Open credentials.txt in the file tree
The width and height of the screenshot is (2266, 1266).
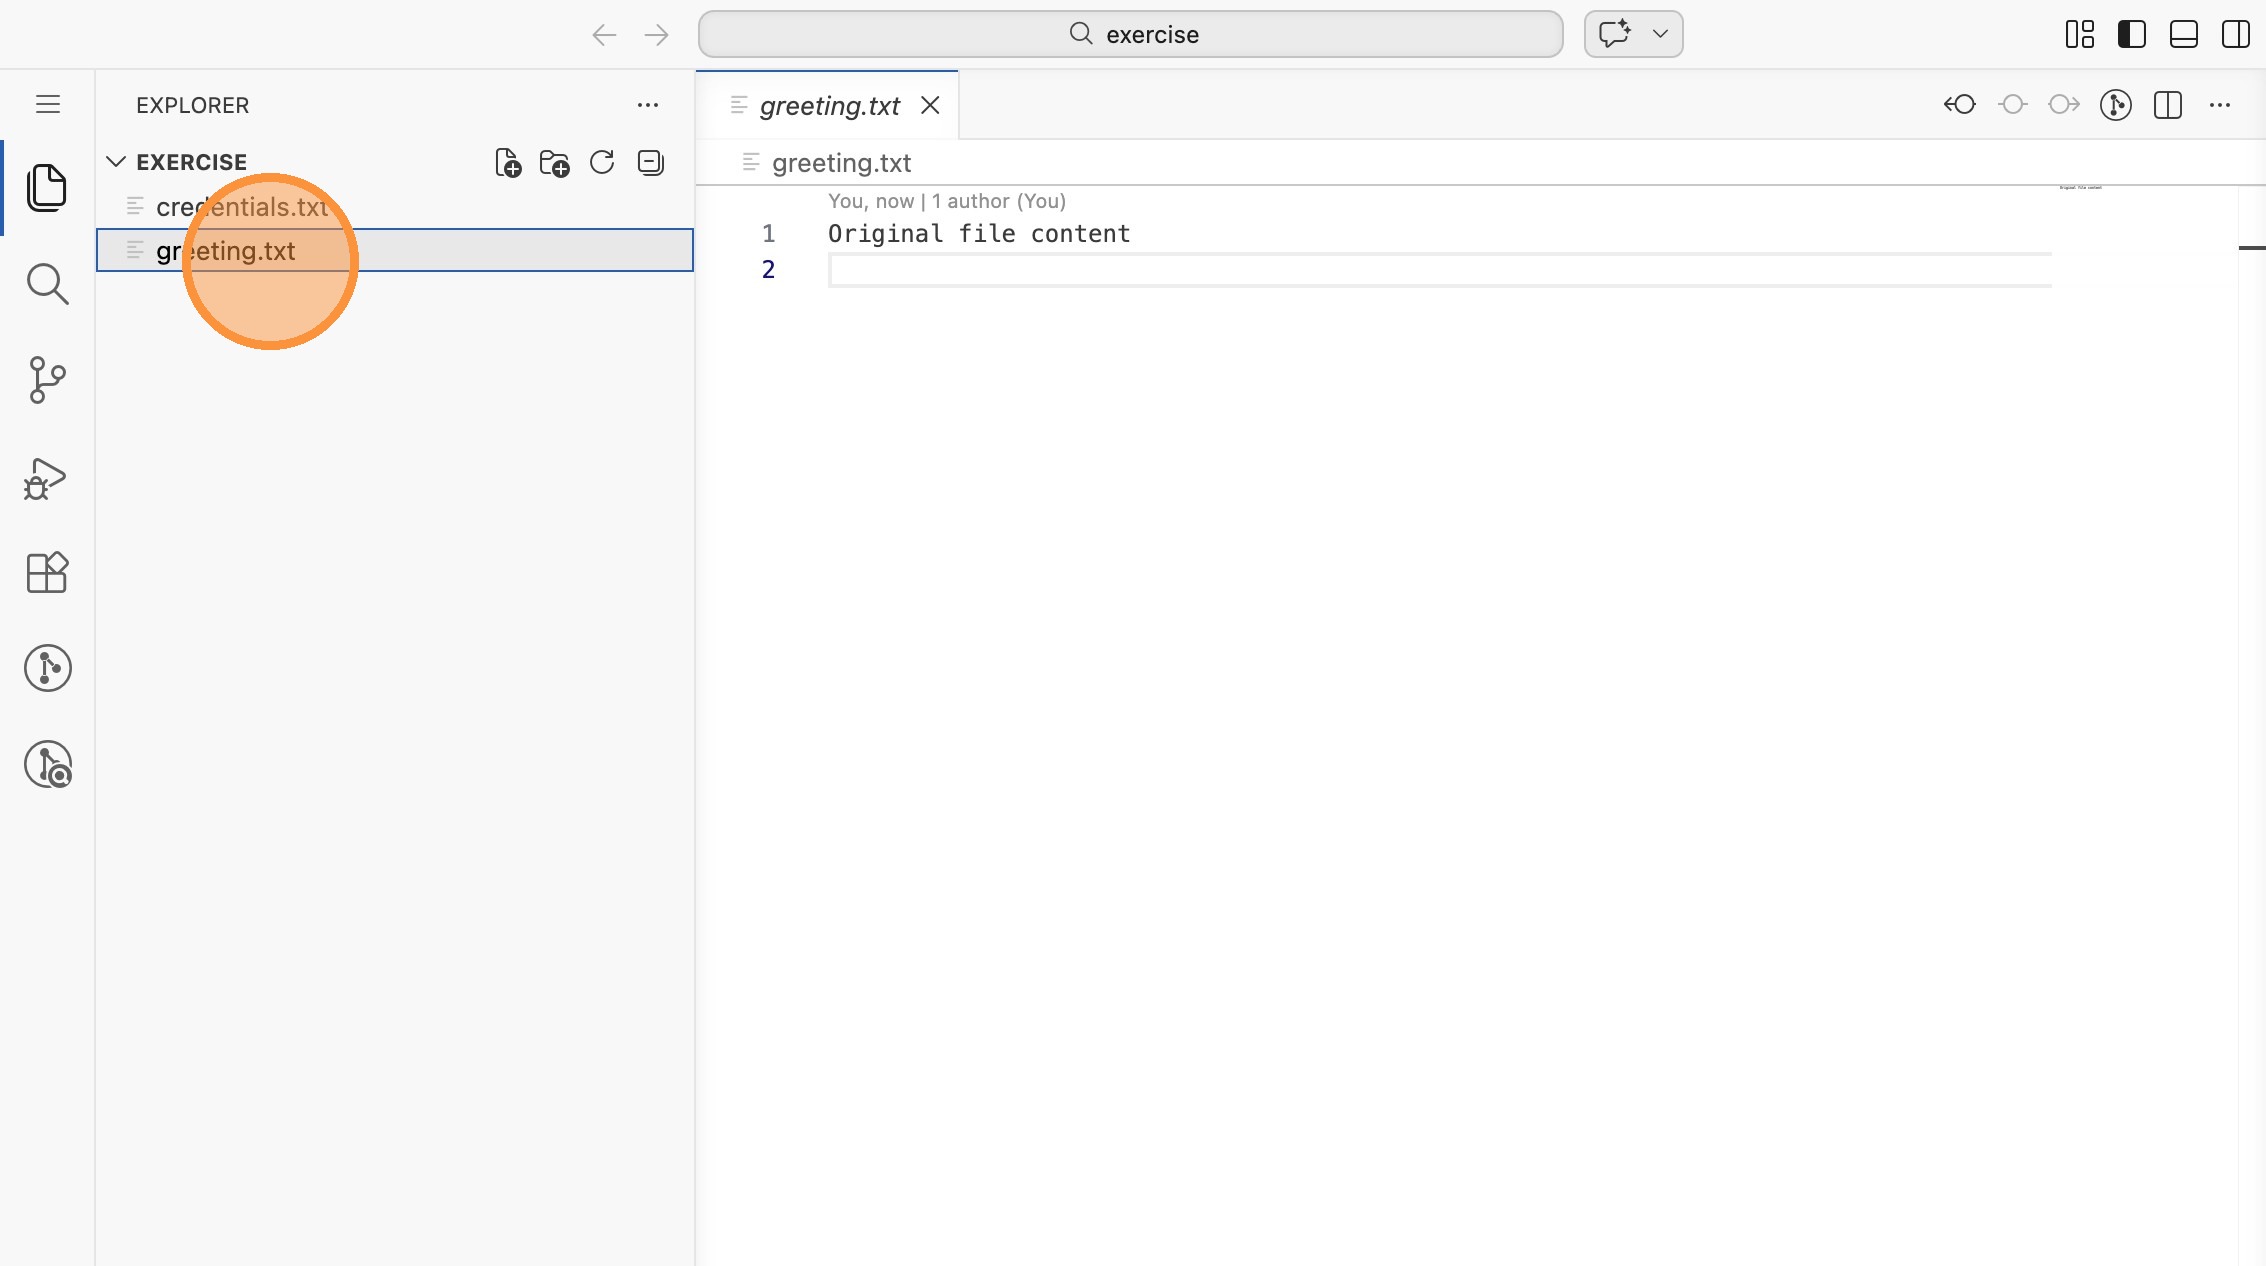pos(242,207)
